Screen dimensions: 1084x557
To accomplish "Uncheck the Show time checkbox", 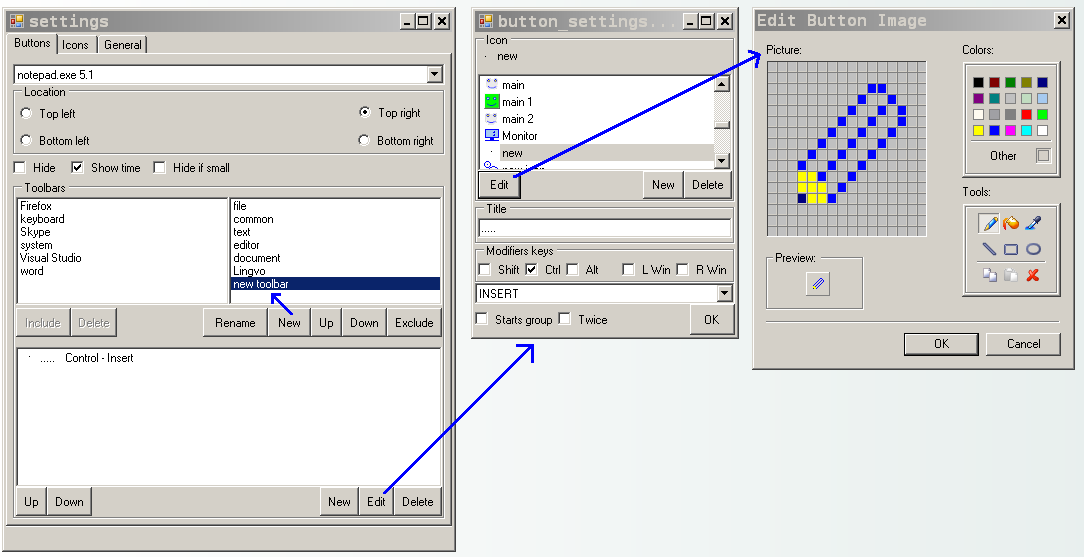I will (x=77, y=167).
